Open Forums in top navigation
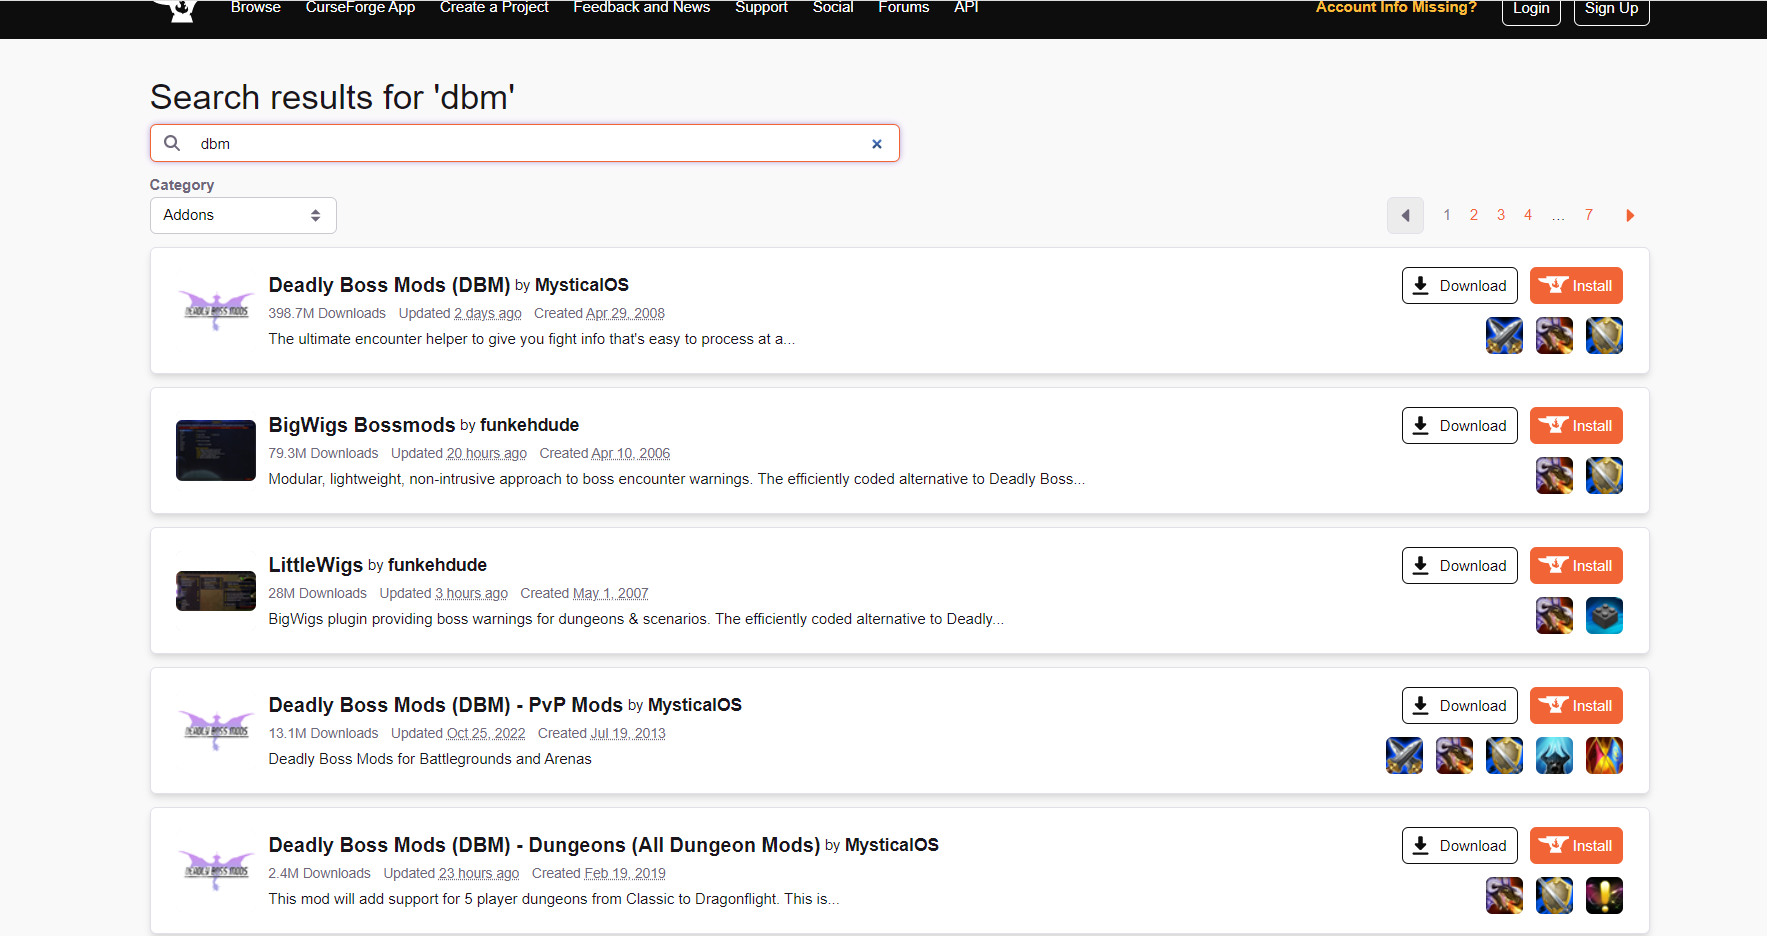Viewport: 1767px width, 936px height. pyautogui.click(x=904, y=8)
